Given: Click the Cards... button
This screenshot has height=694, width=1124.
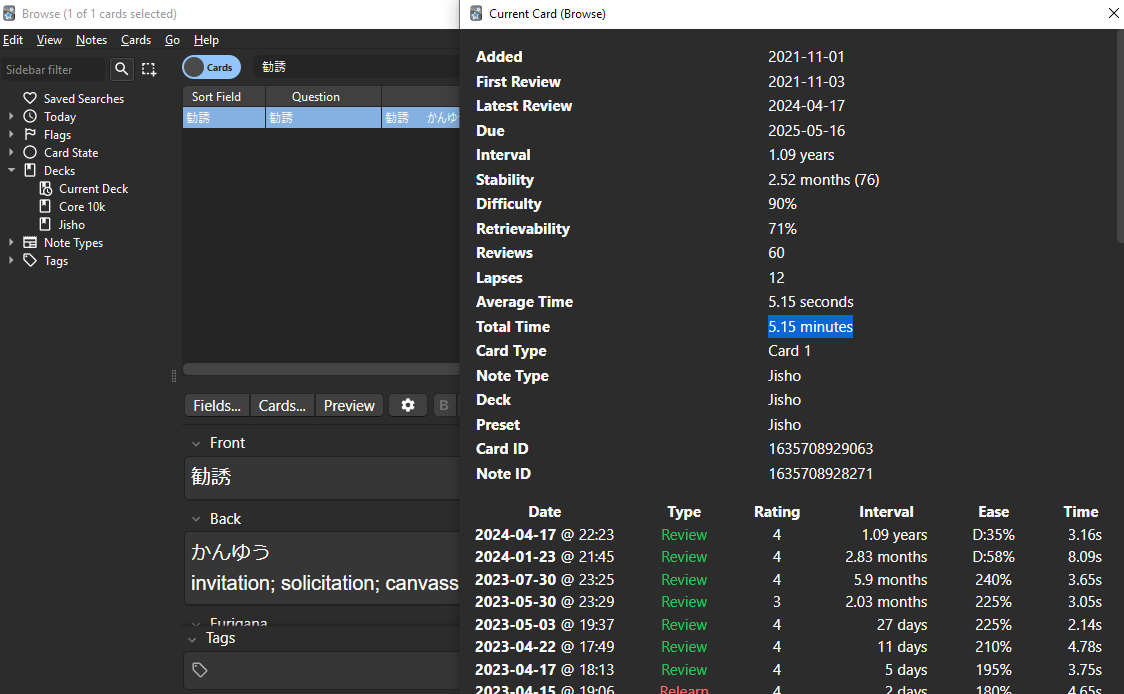Looking at the screenshot, I should tap(282, 405).
